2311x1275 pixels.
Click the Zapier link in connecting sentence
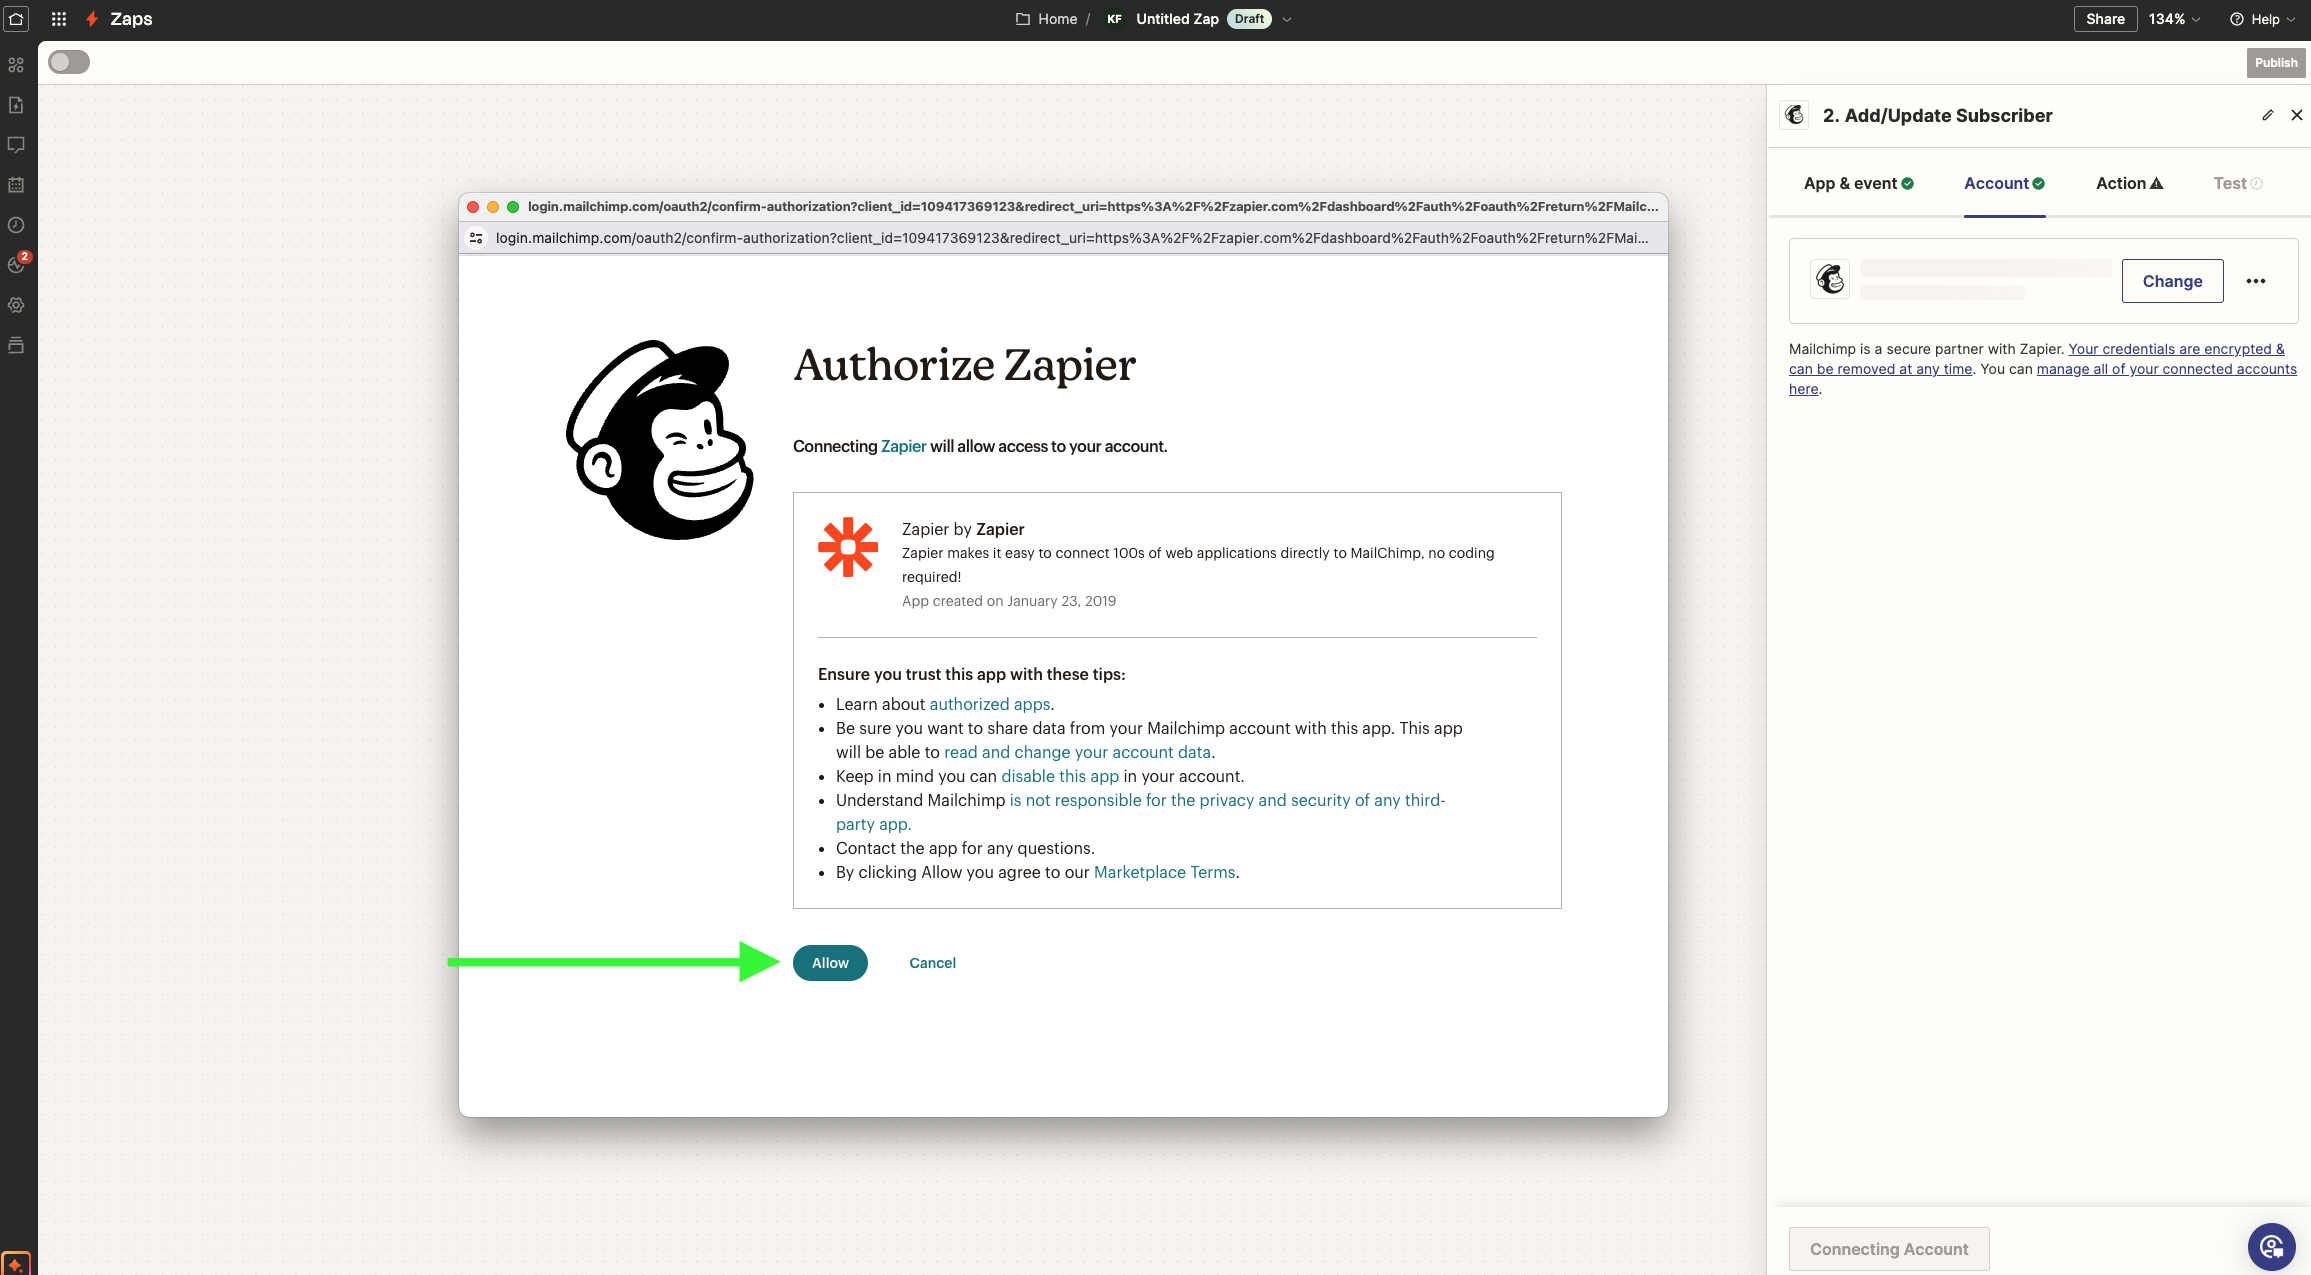pyautogui.click(x=903, y=446)
